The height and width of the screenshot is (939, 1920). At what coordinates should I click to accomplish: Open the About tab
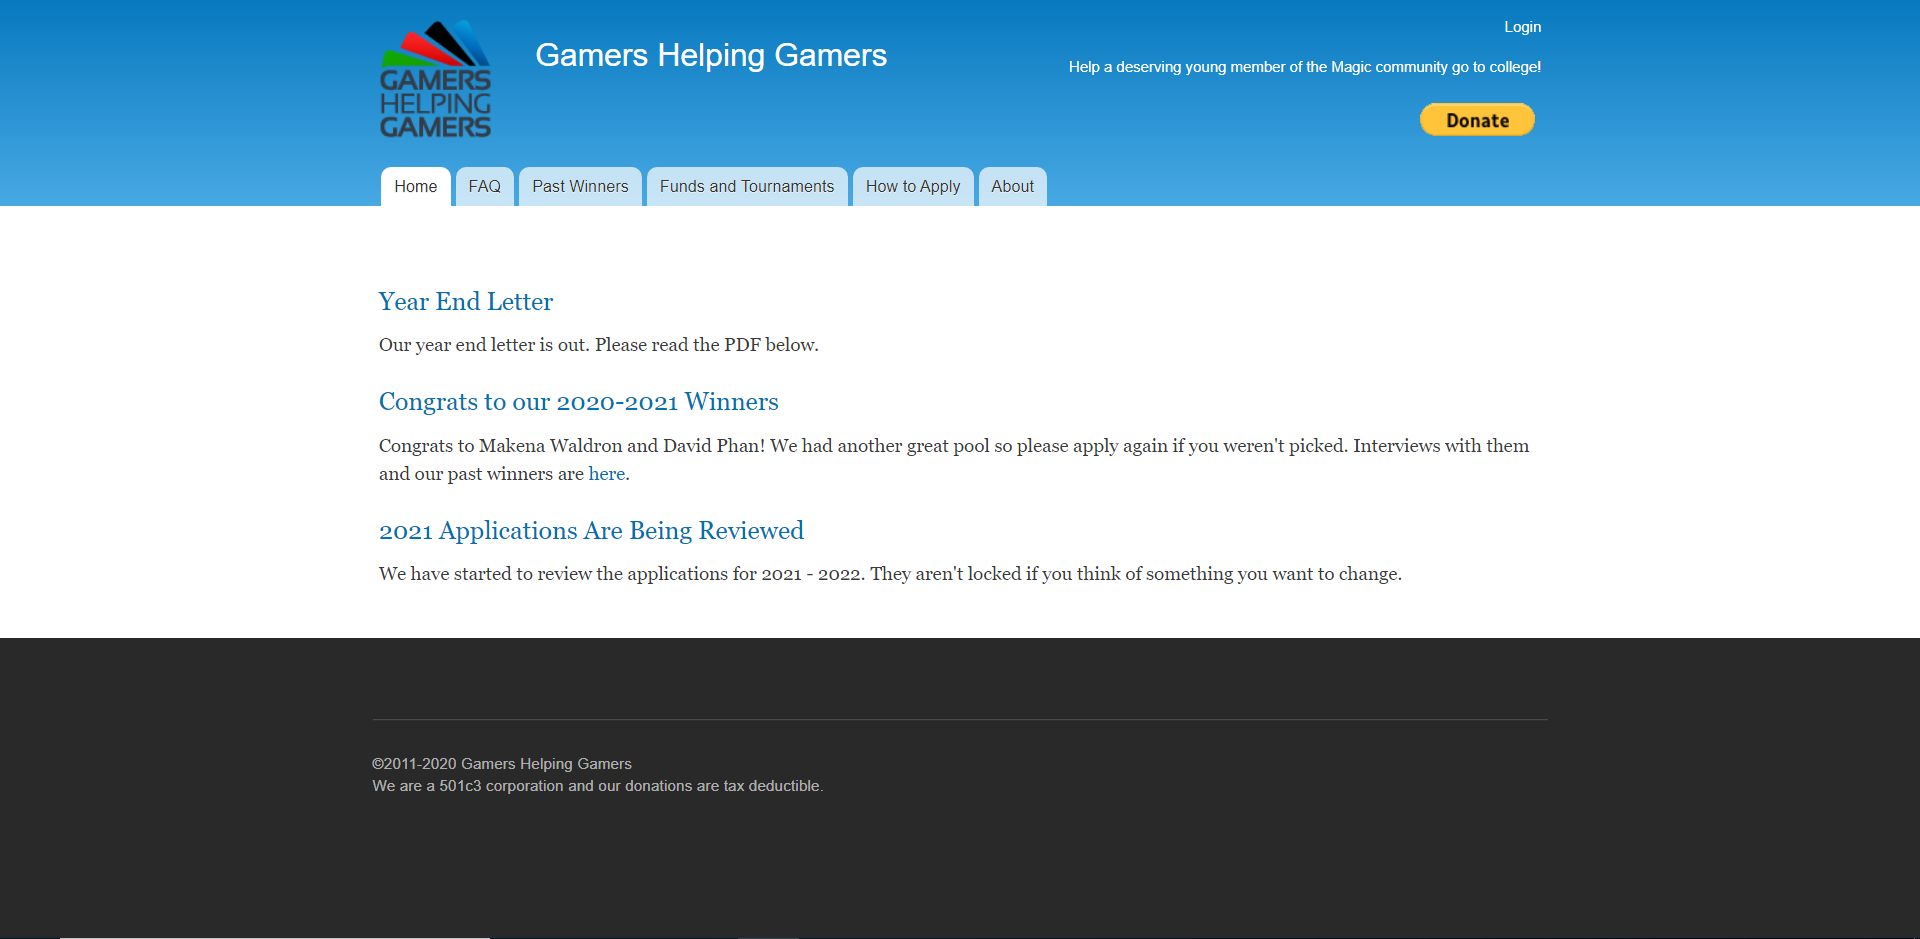[x=1012, y=186]
